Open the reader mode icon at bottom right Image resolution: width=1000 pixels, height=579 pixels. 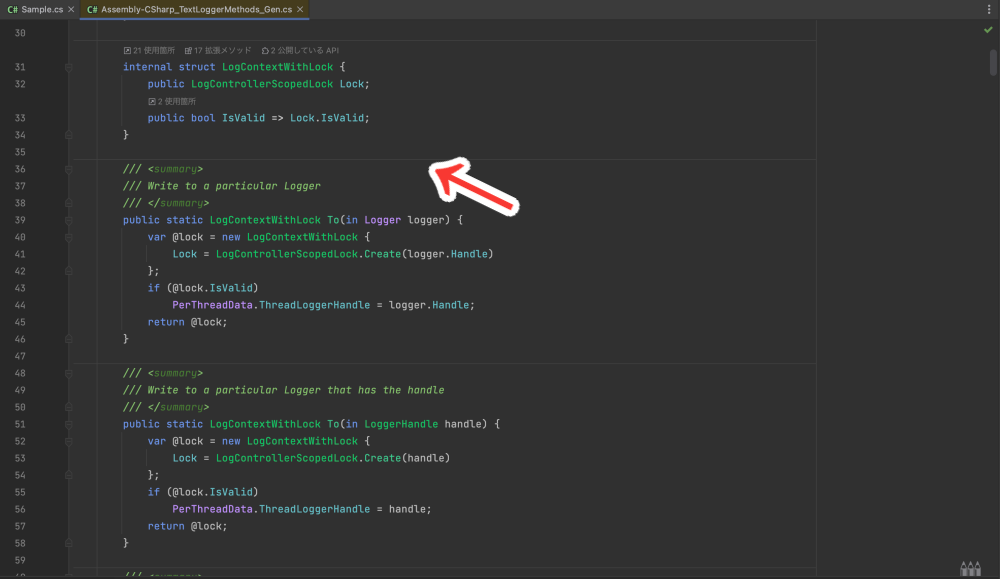pos(970,568)
